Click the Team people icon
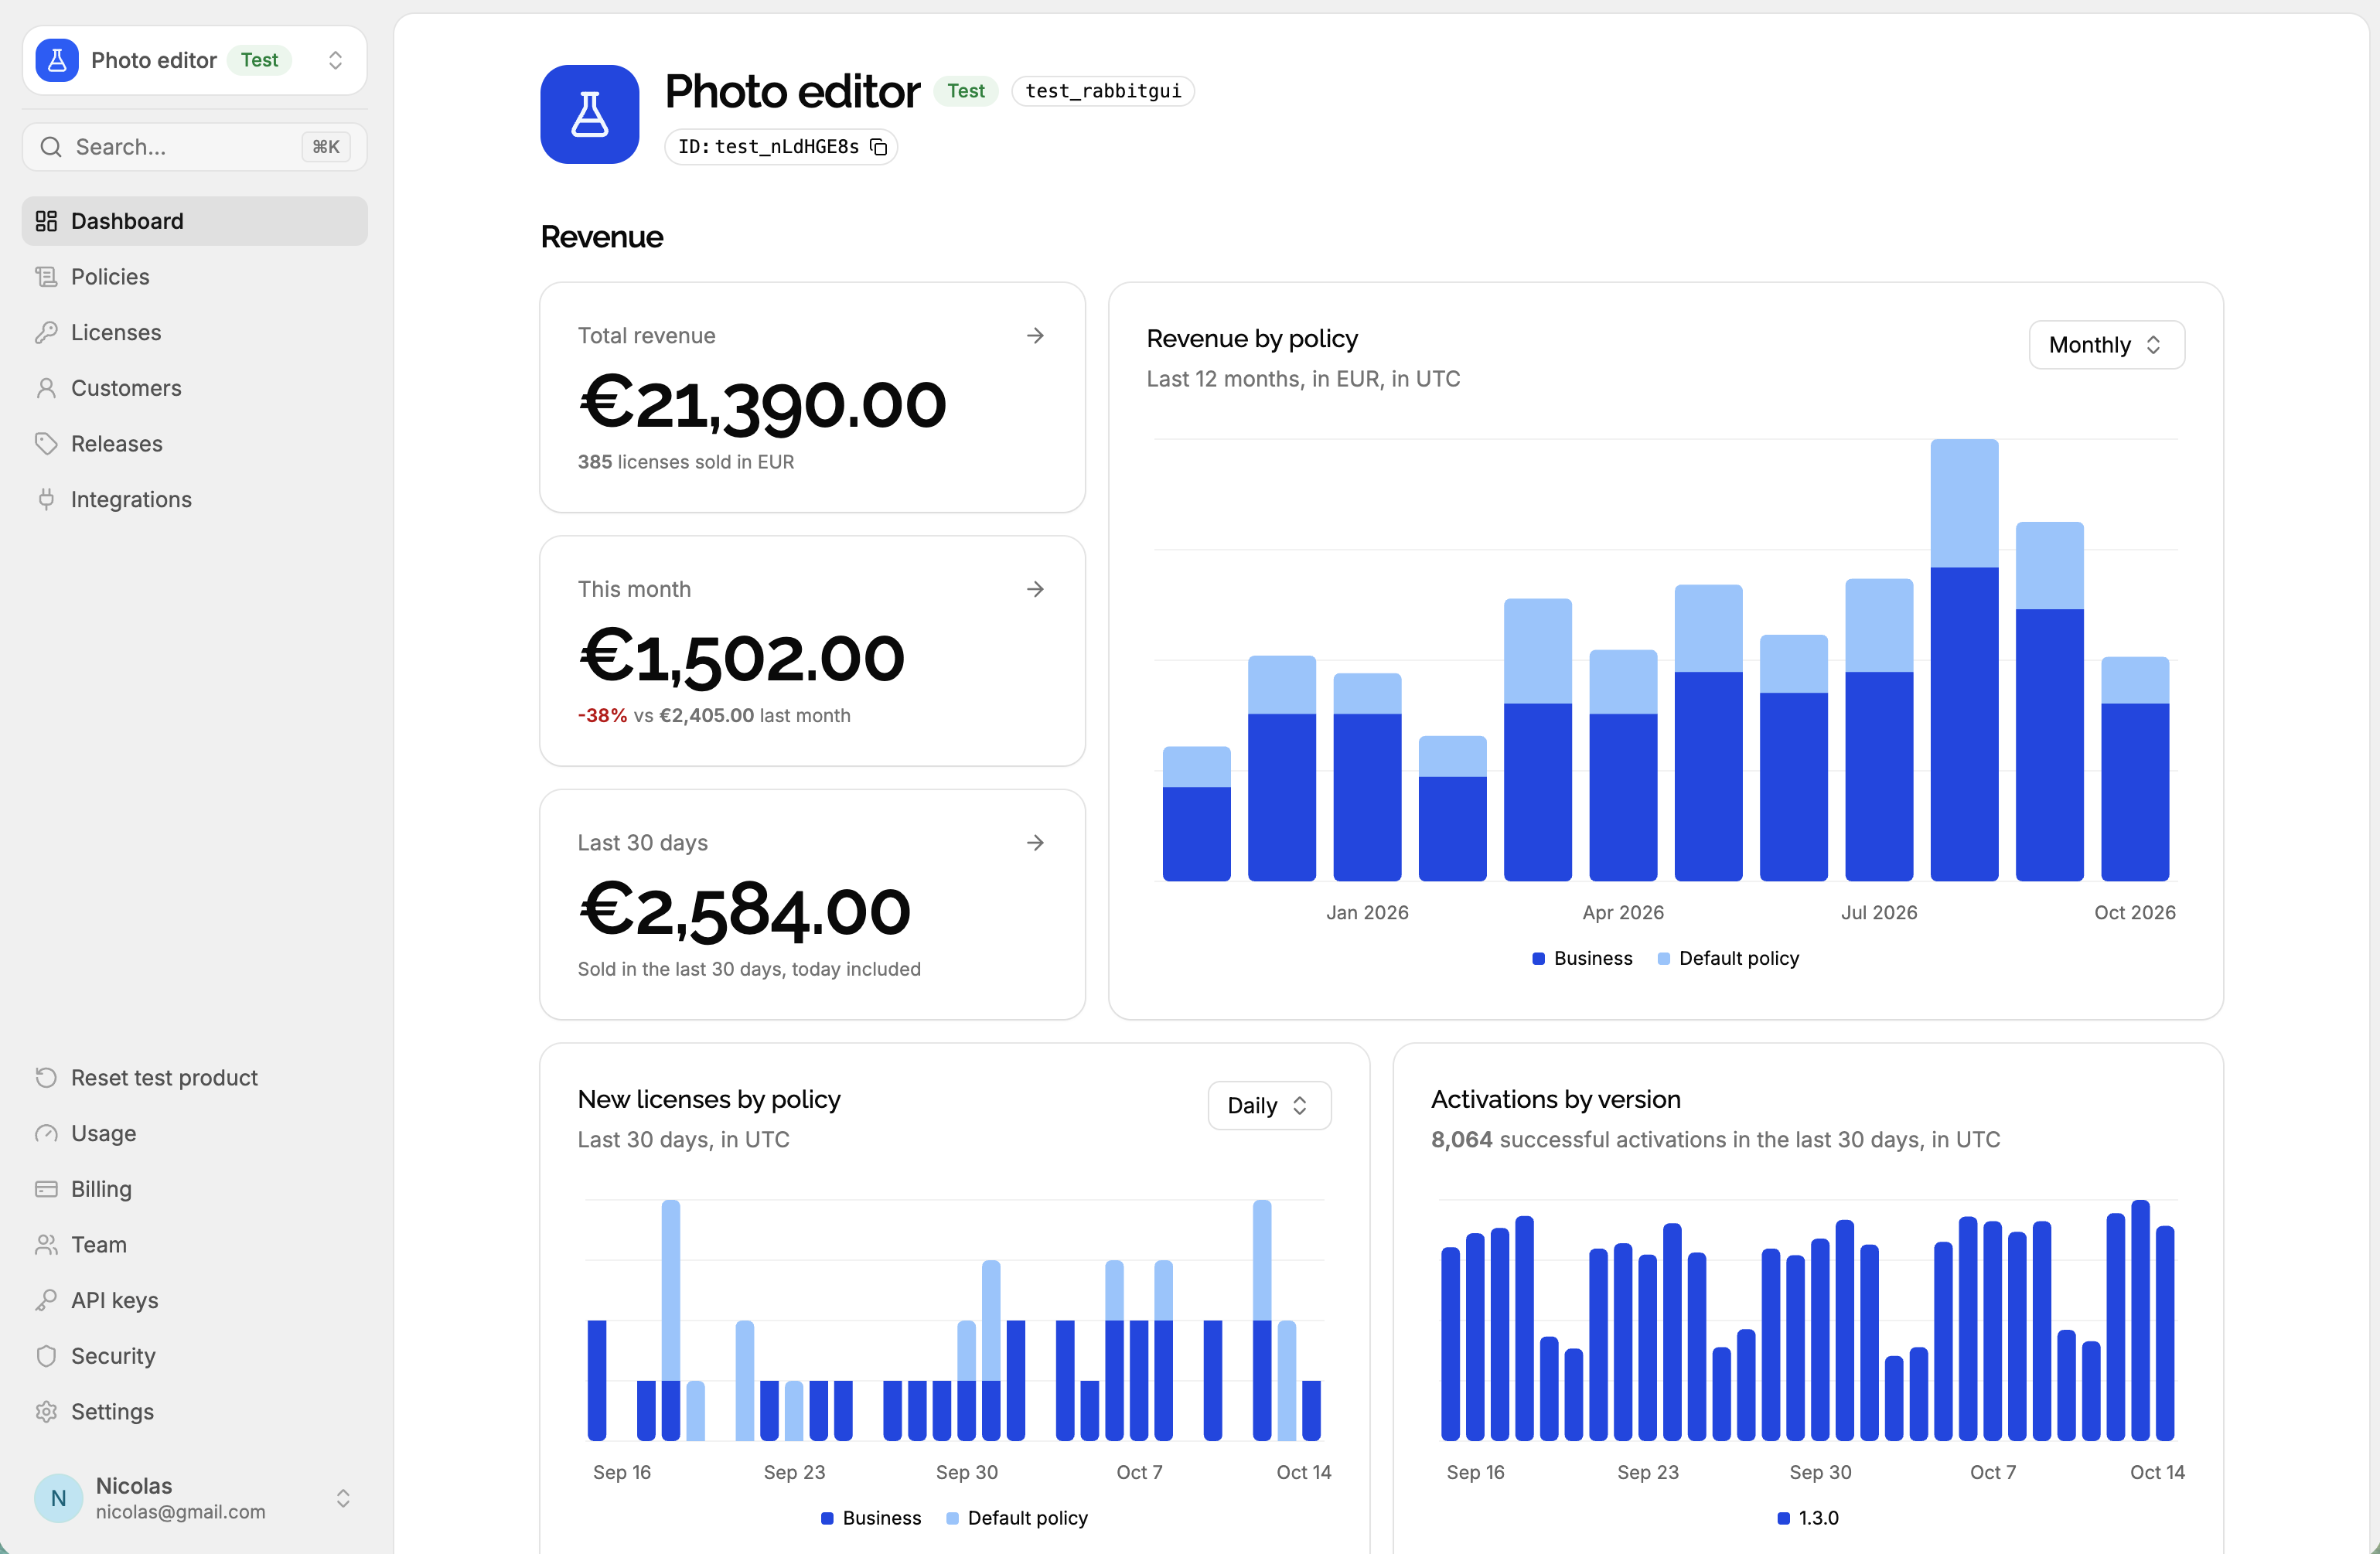Viewport: 2380px width, 1554px height. tap(46, 1244)
